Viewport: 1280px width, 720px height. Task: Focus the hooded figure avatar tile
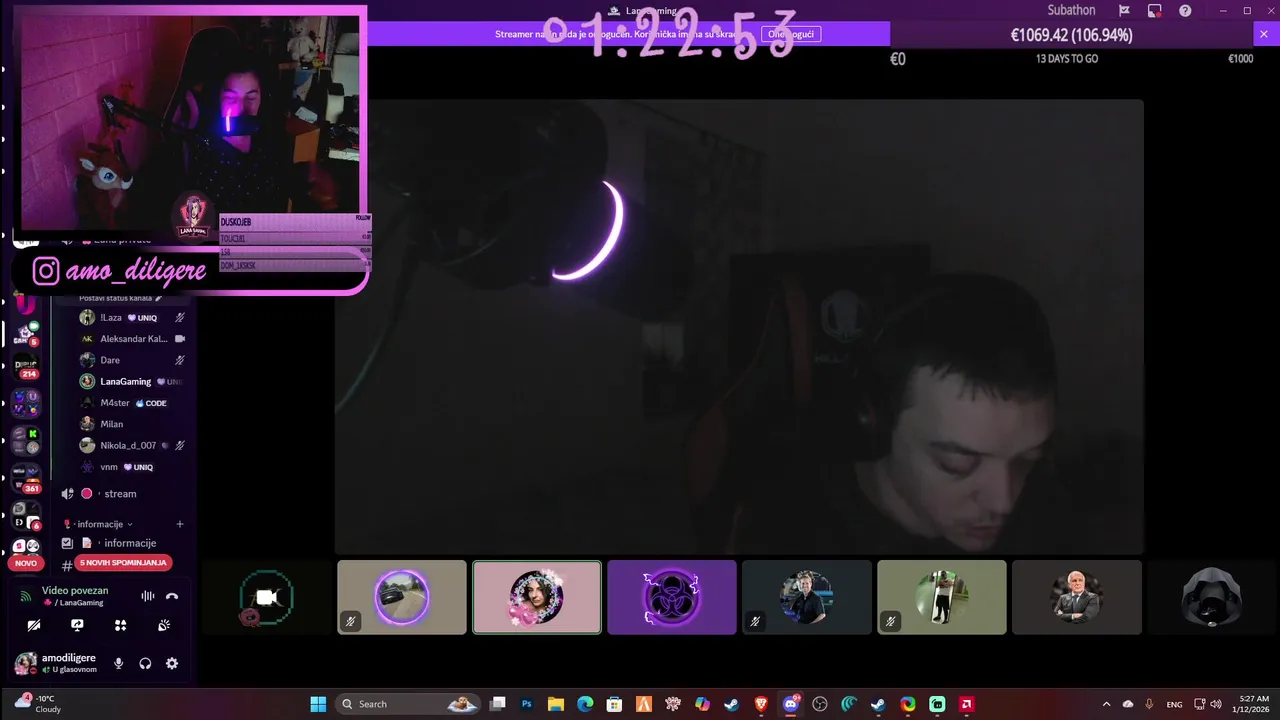[x=1212, y=597]
